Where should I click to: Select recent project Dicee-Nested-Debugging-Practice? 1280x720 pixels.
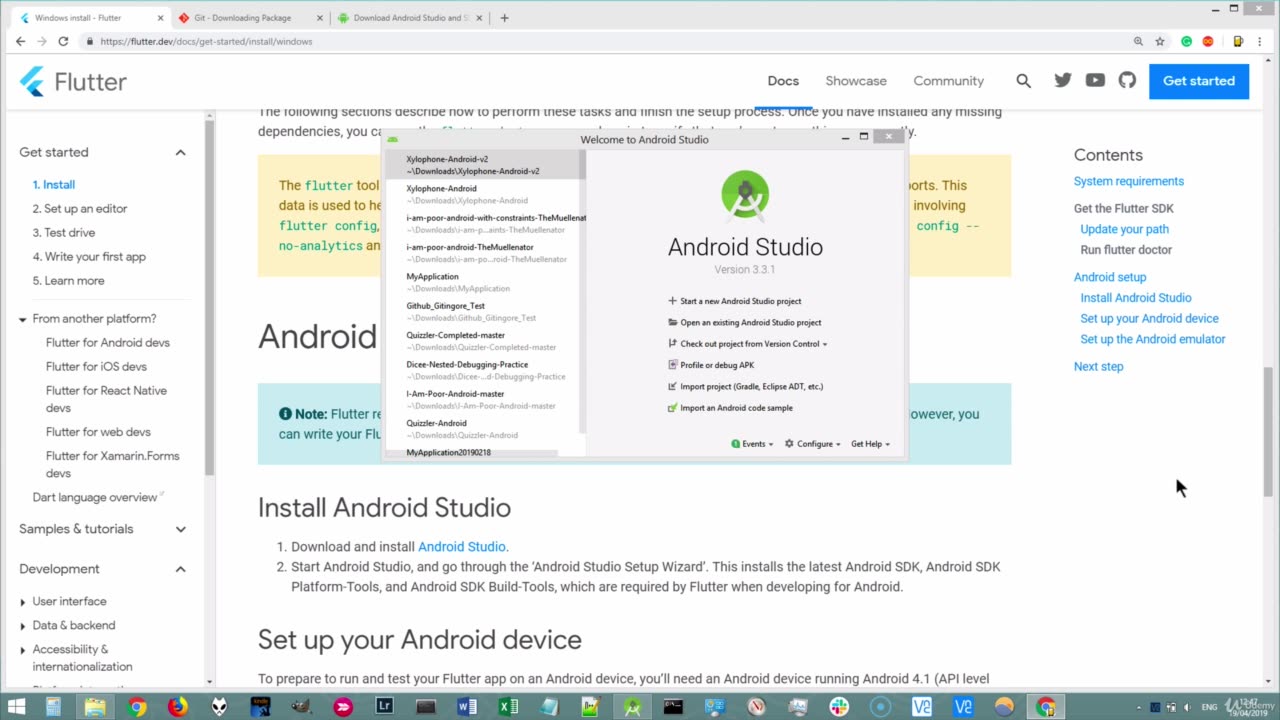[482, 370]
